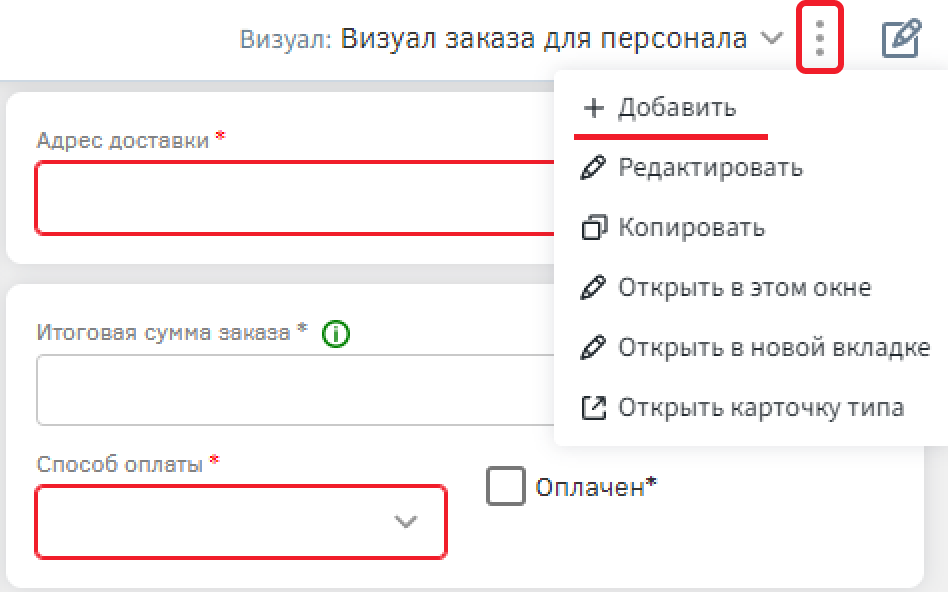The image size is (948, 592).
Task: Click pencil icon beside Открыть в этом окне
Action: click(593, 288)
